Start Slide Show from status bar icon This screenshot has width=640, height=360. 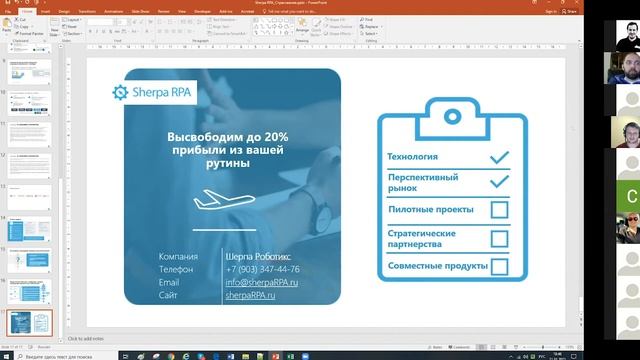click(x=516, y=347)
